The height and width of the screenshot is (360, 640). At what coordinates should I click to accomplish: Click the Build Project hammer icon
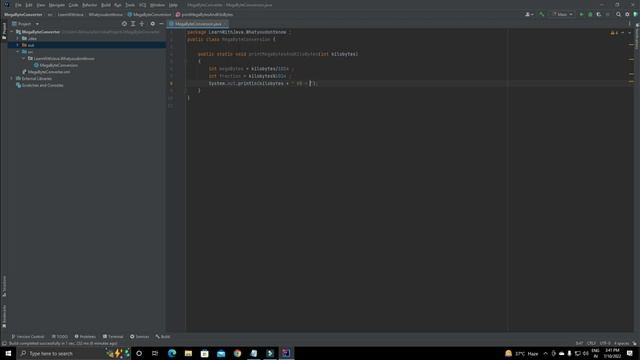tap(542, 14)
